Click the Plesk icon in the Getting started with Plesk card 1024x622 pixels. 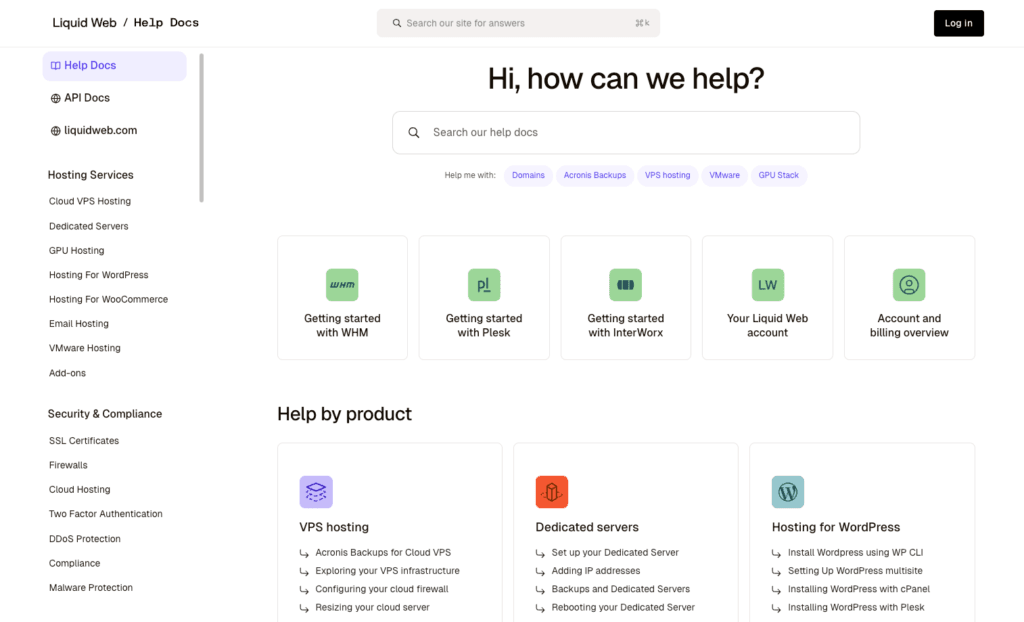click(x=484, y=285)
